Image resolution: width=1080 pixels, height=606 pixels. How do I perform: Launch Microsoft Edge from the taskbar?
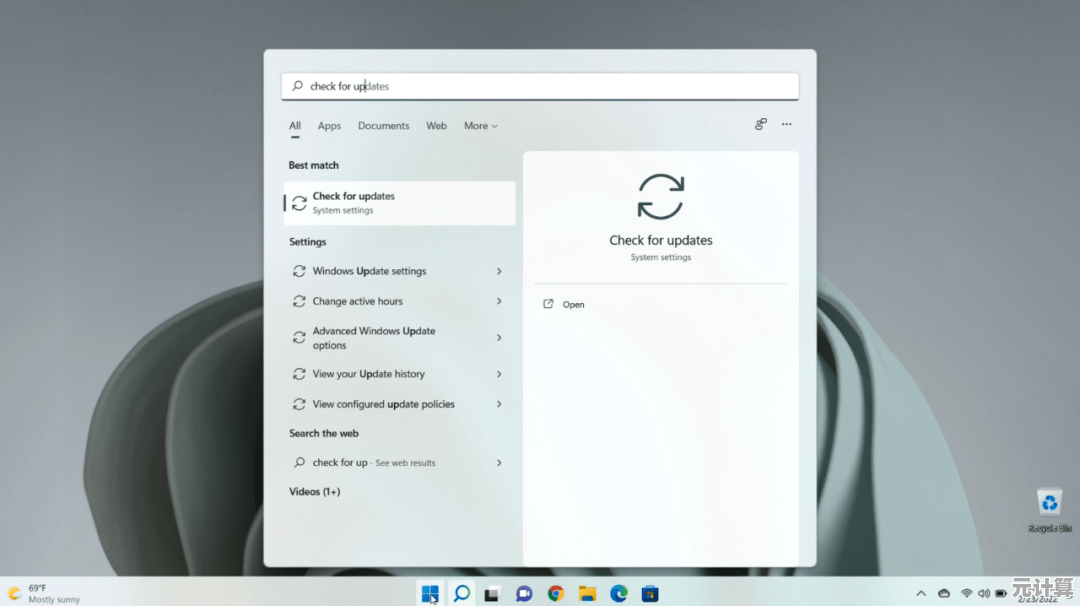coord(618,593)
